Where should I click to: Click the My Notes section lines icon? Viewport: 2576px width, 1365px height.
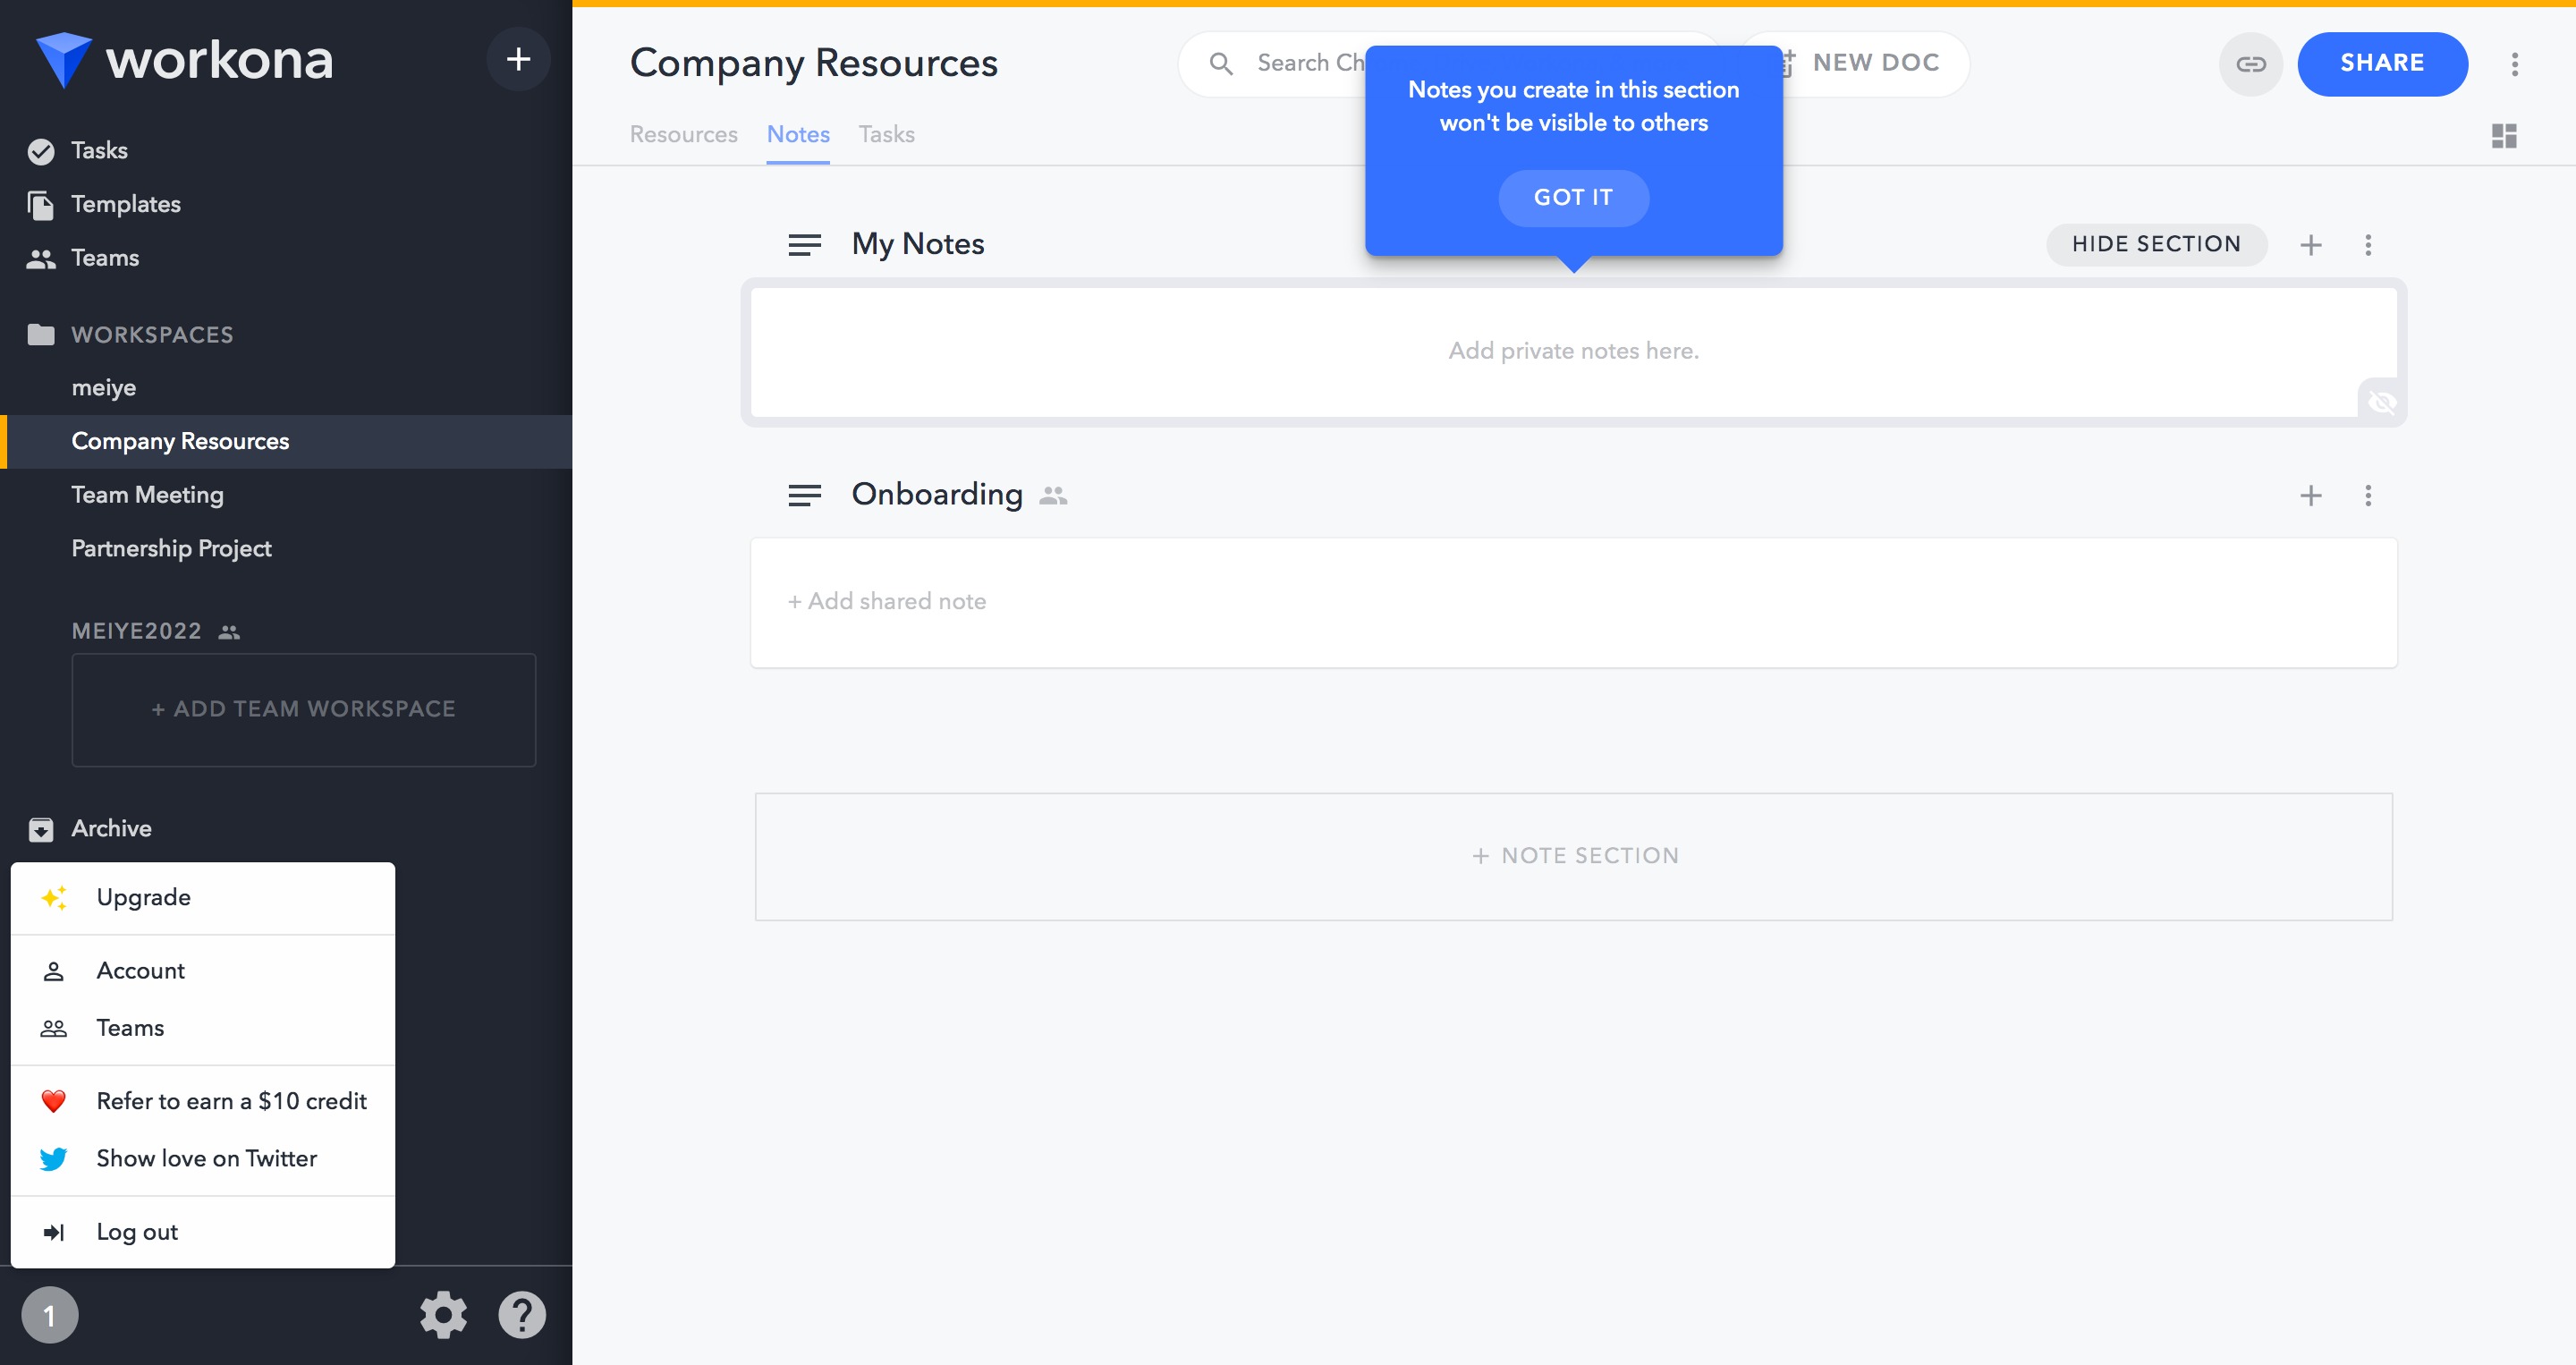click(804, 245)
